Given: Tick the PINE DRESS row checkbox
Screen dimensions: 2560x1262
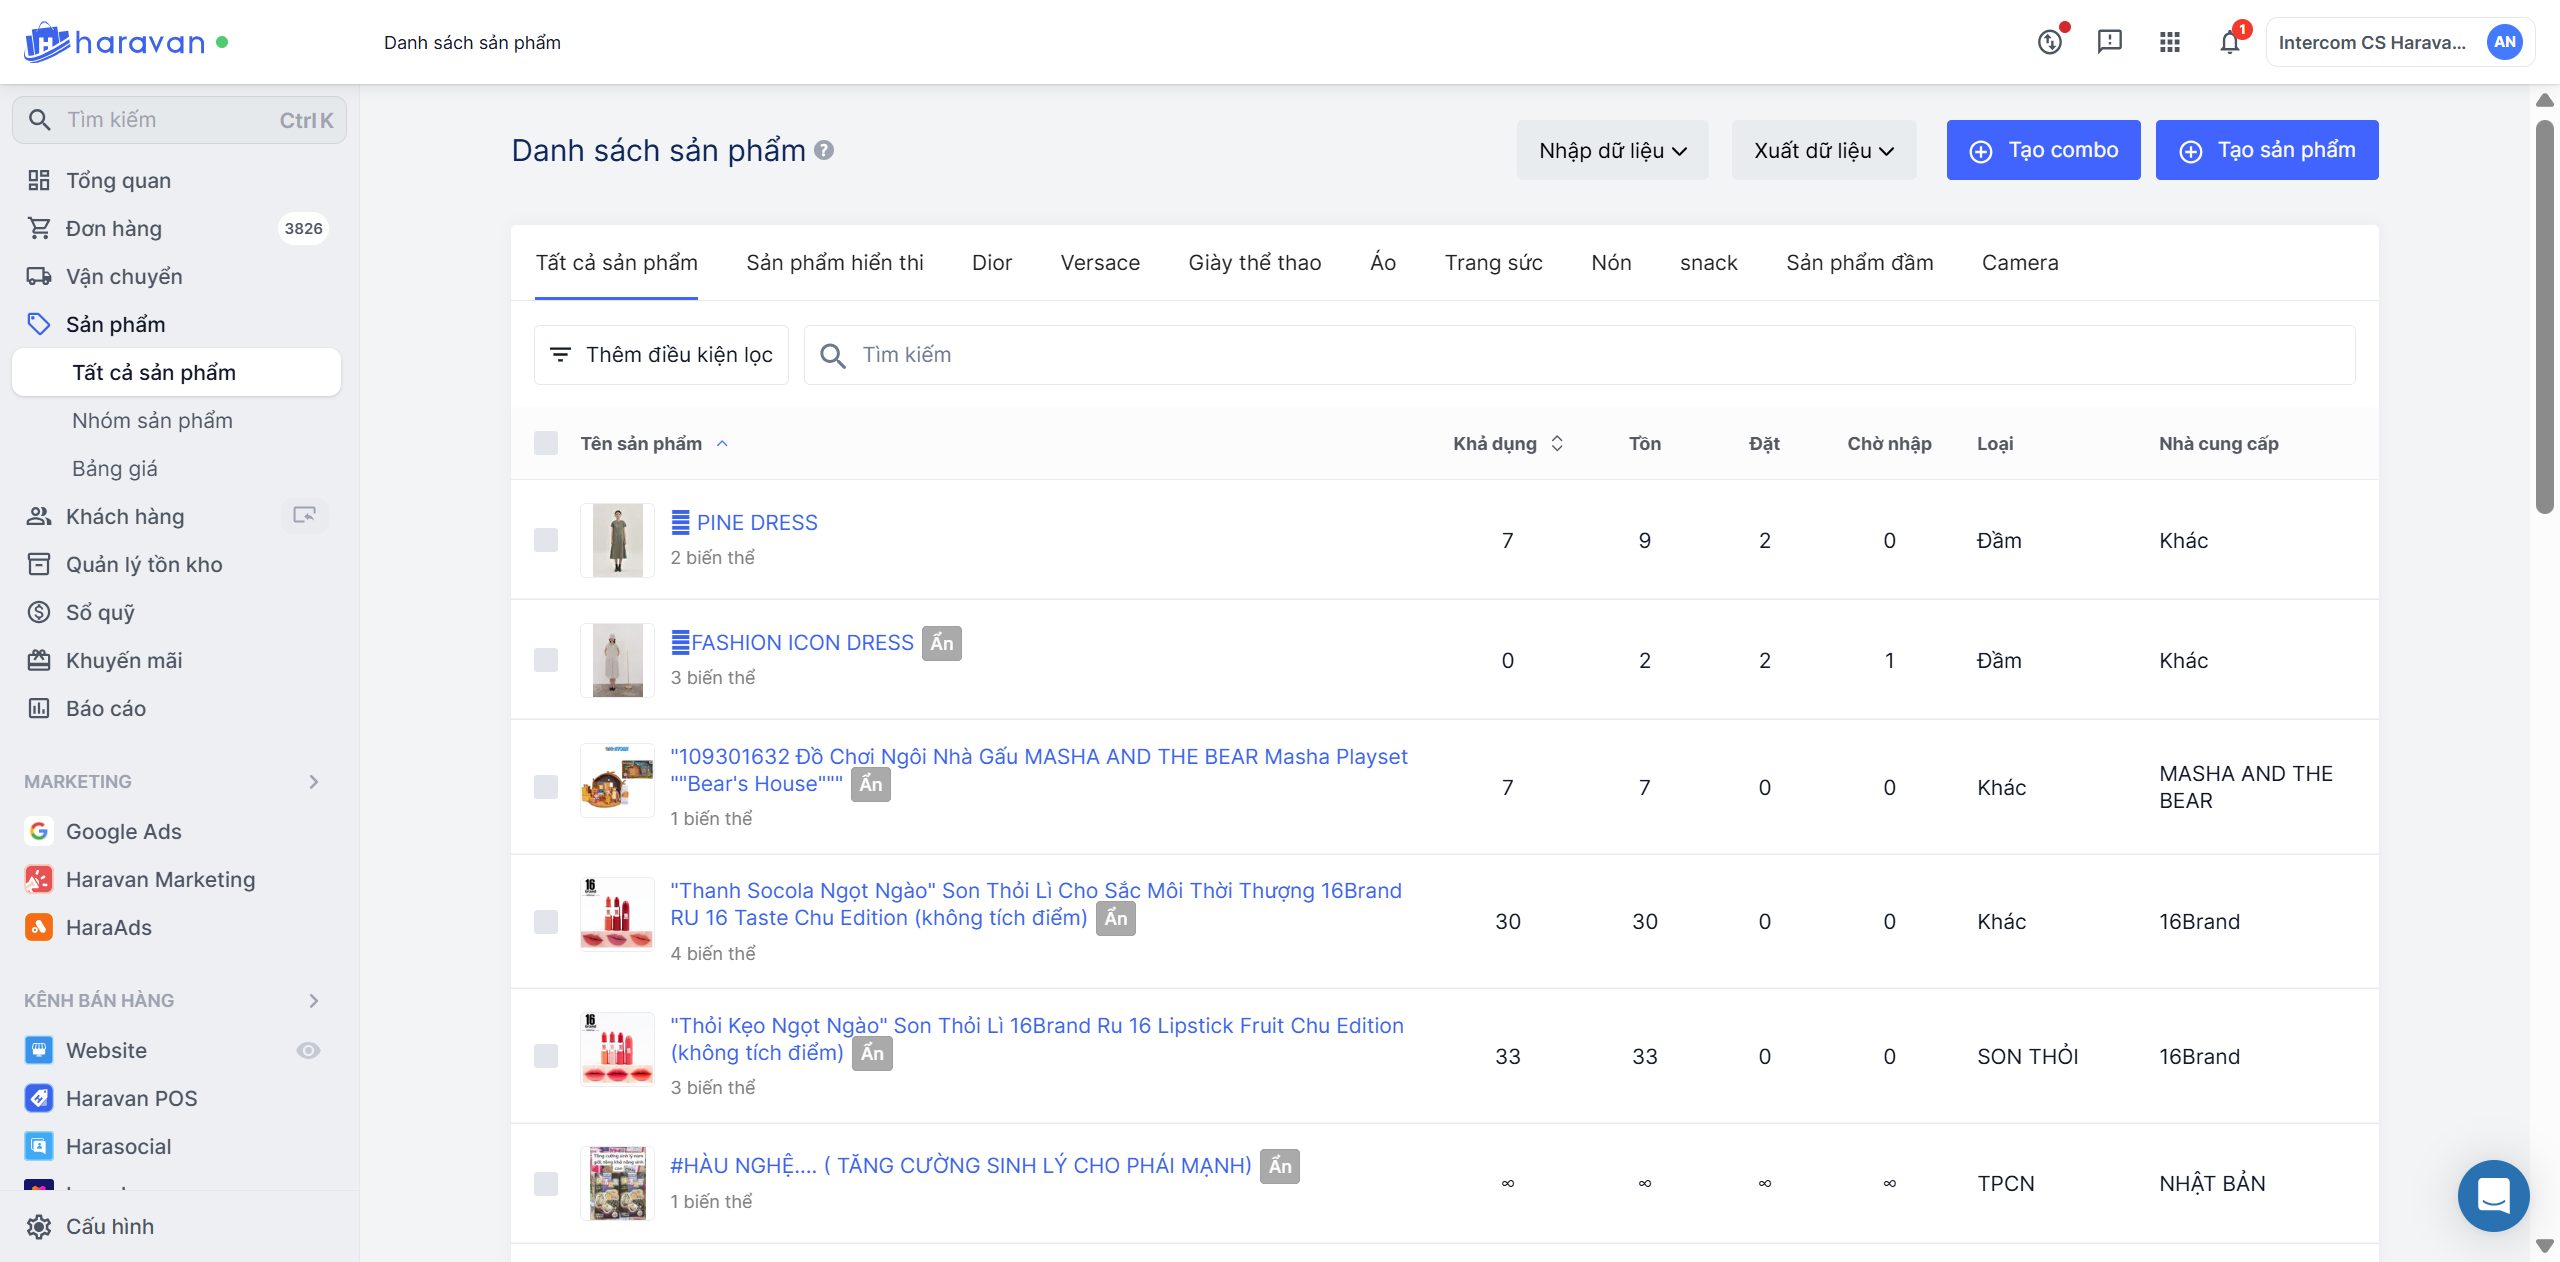Looking at the screenshot, I should tap(546, 540).
